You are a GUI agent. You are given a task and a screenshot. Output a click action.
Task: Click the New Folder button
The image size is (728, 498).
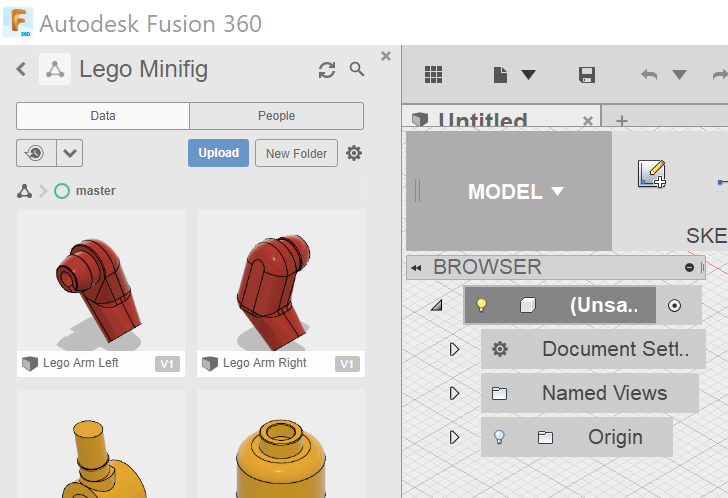(296, 153)
